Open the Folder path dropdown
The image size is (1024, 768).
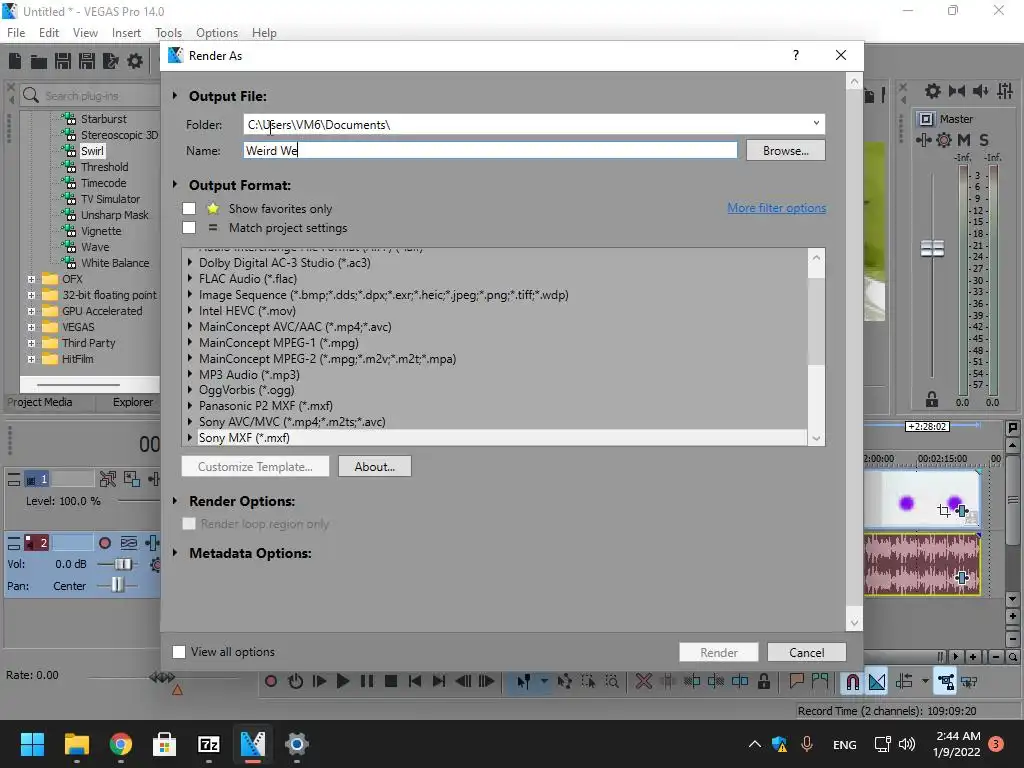click(x=816, y=124)
